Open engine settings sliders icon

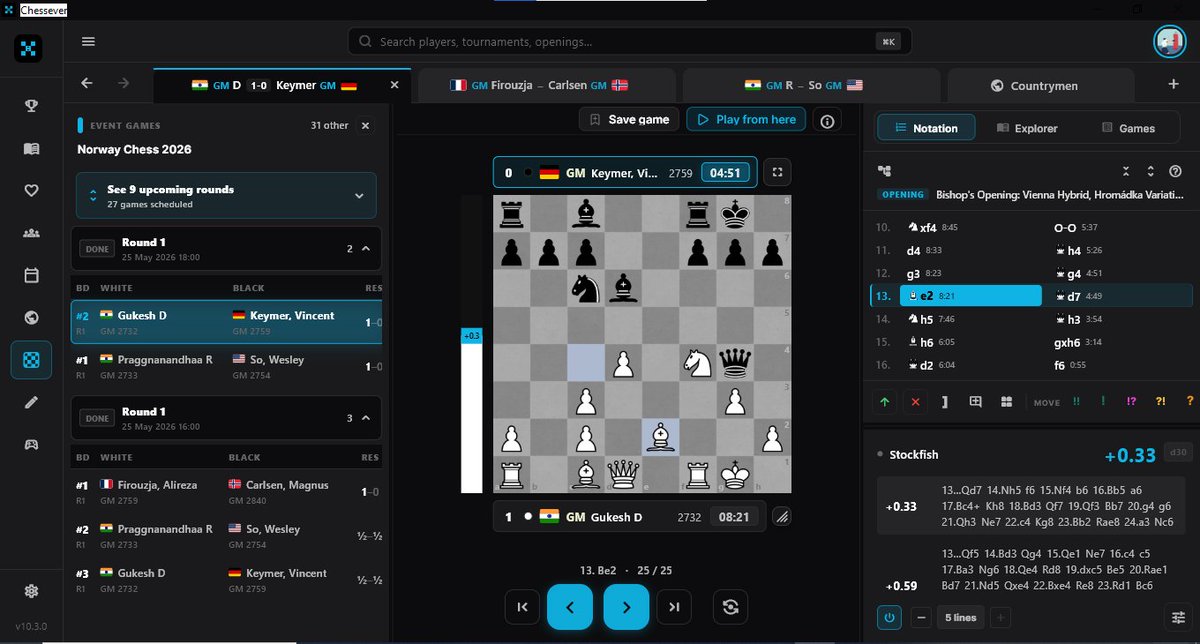[1176, 617]
